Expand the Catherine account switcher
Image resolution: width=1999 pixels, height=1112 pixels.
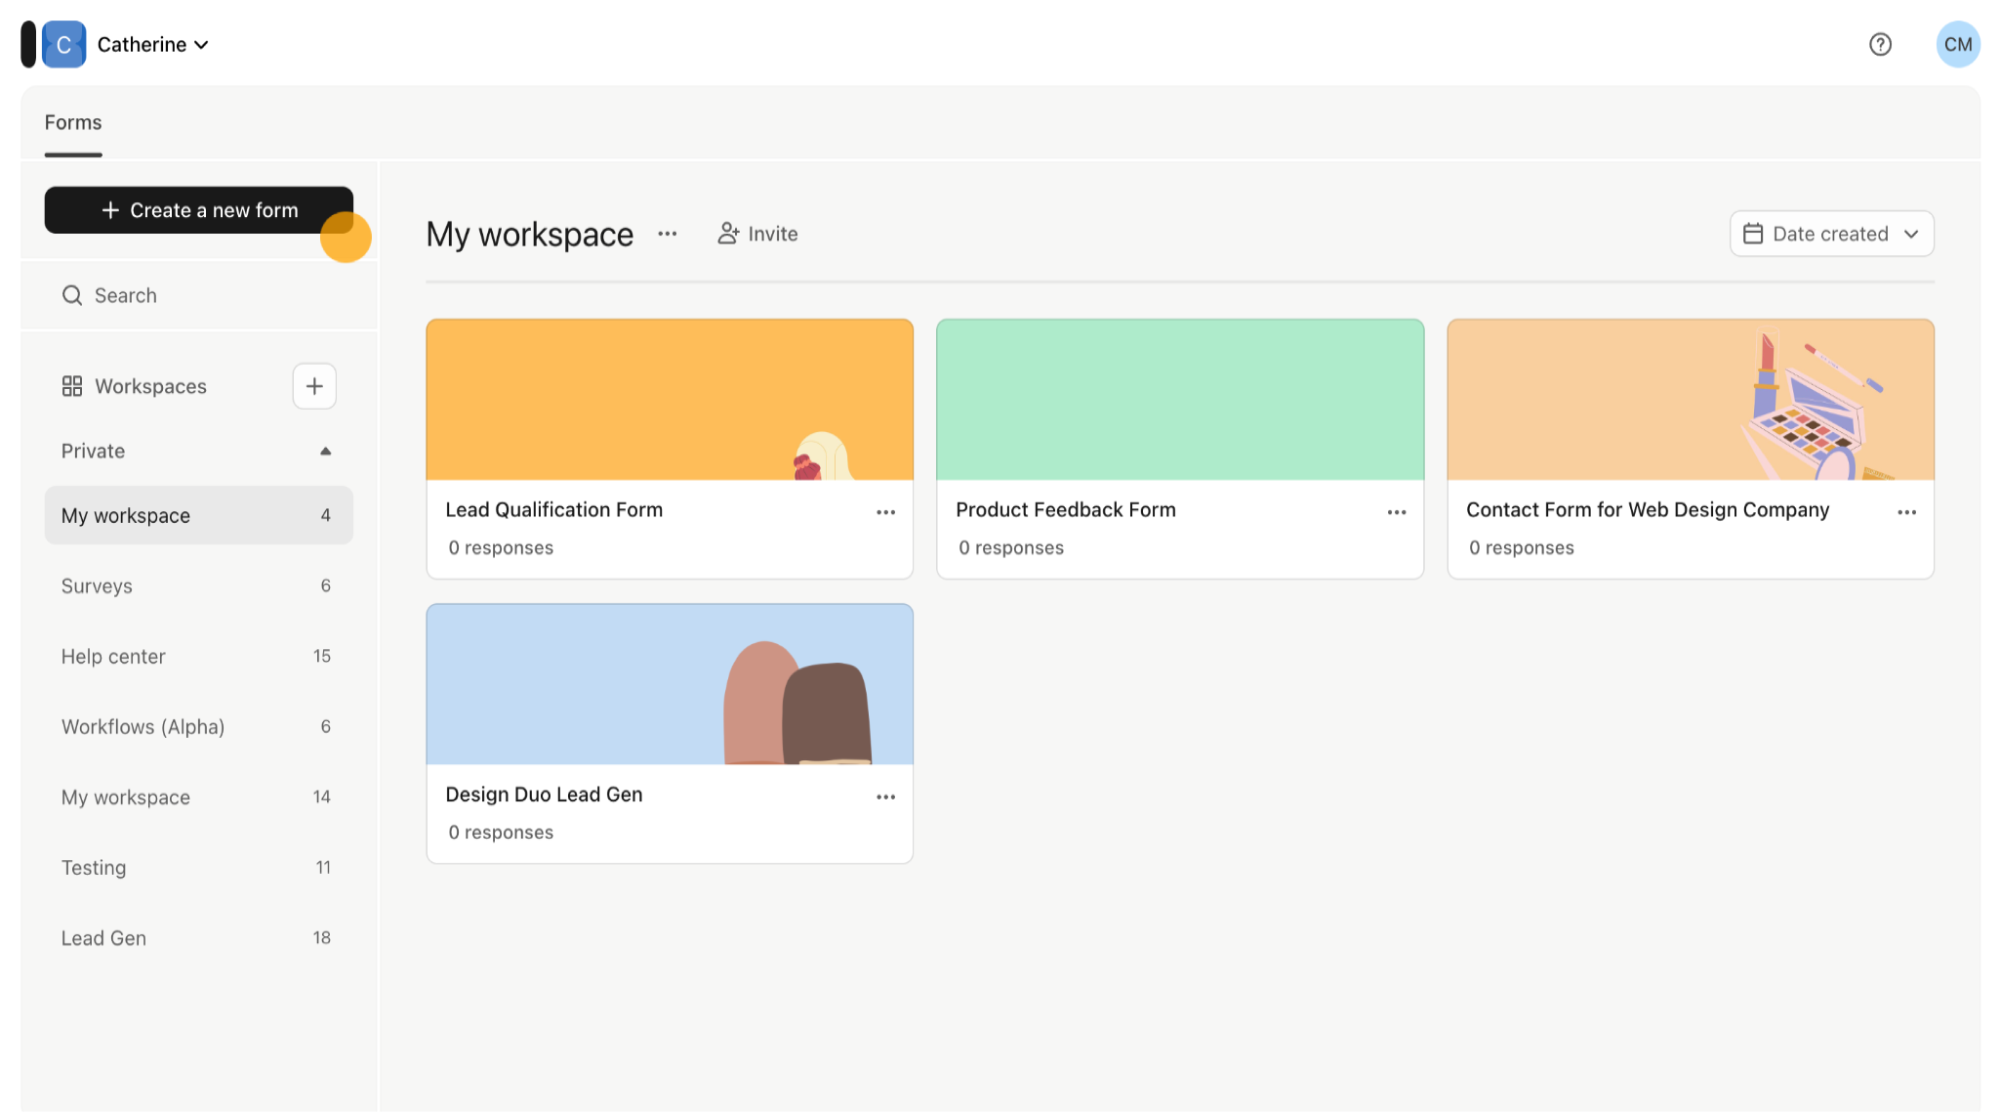152,44
